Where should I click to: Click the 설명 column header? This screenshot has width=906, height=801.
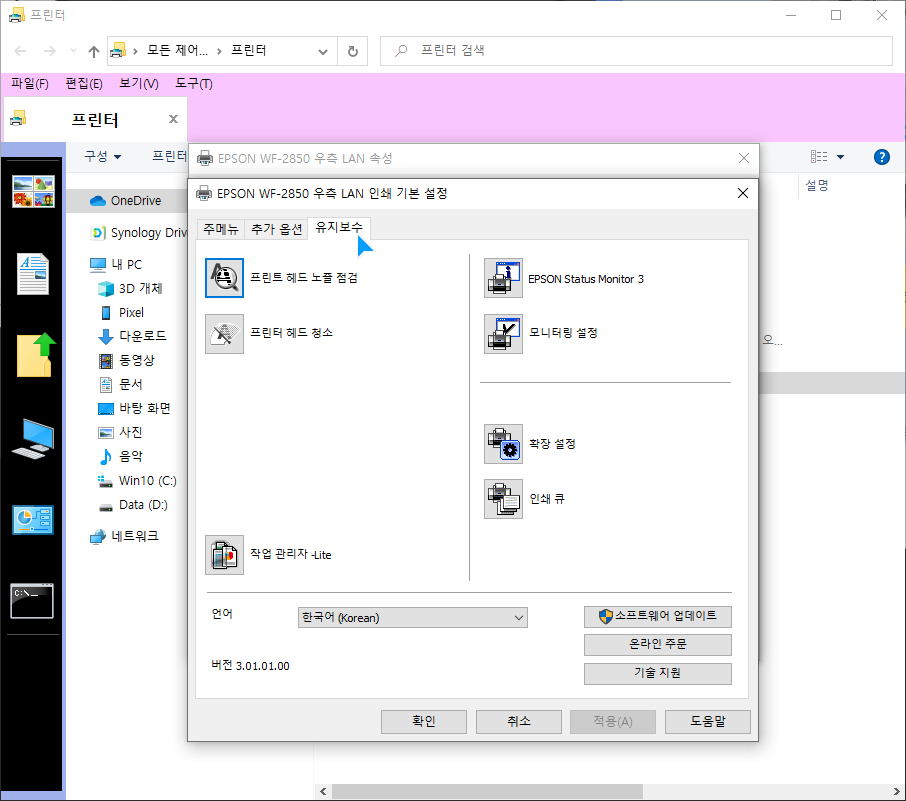pyautogui.click(x=816, y=186)
